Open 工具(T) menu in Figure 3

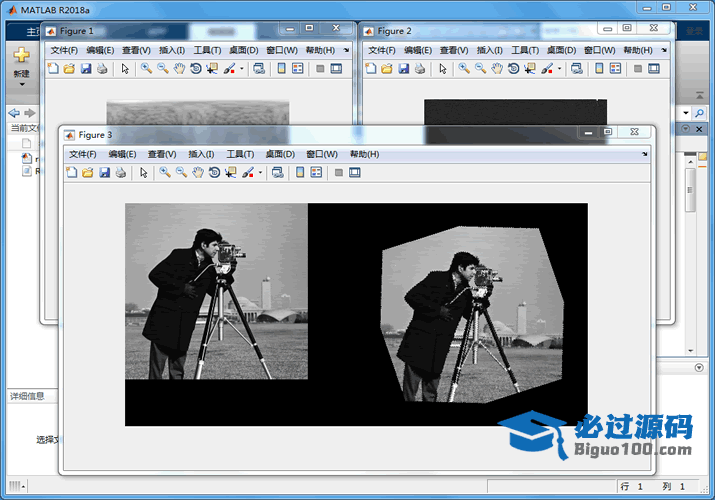pos(240,154)
